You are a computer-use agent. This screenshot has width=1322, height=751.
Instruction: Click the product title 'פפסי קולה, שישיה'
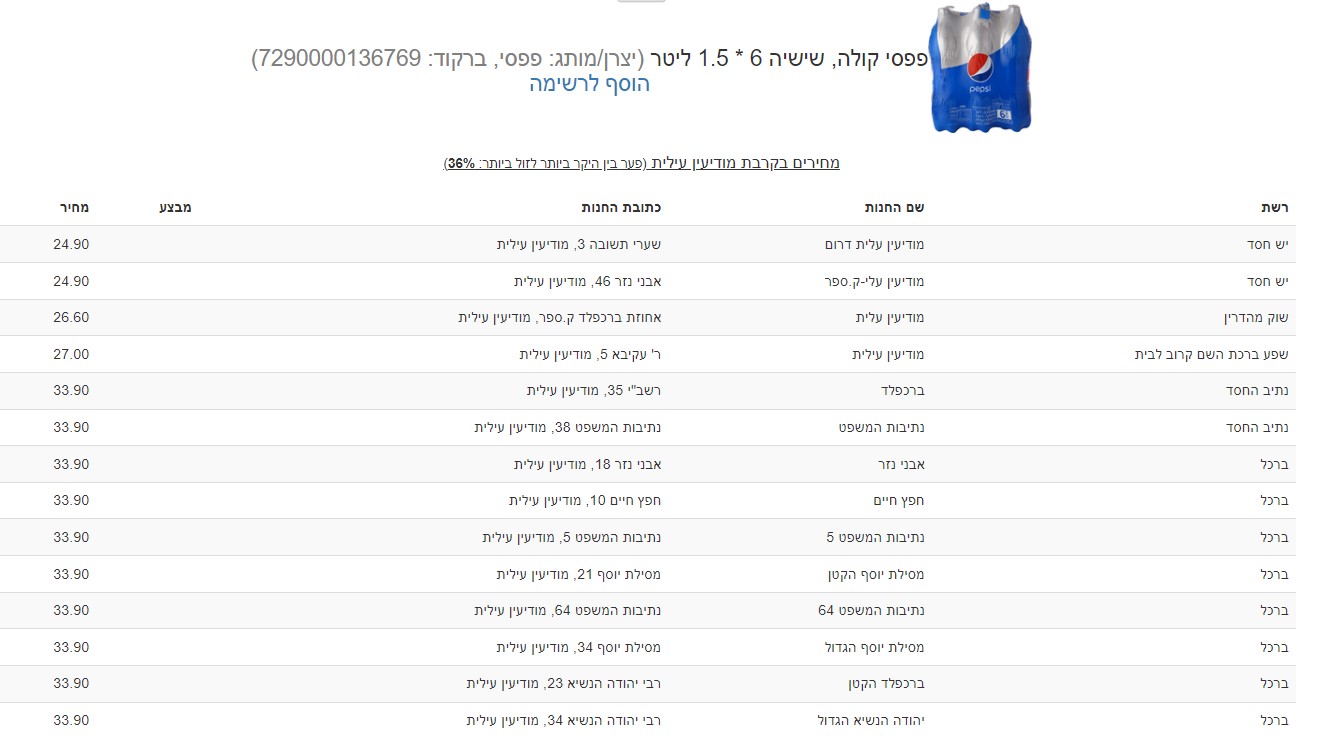pyautogui.click(x=849, y=59)
